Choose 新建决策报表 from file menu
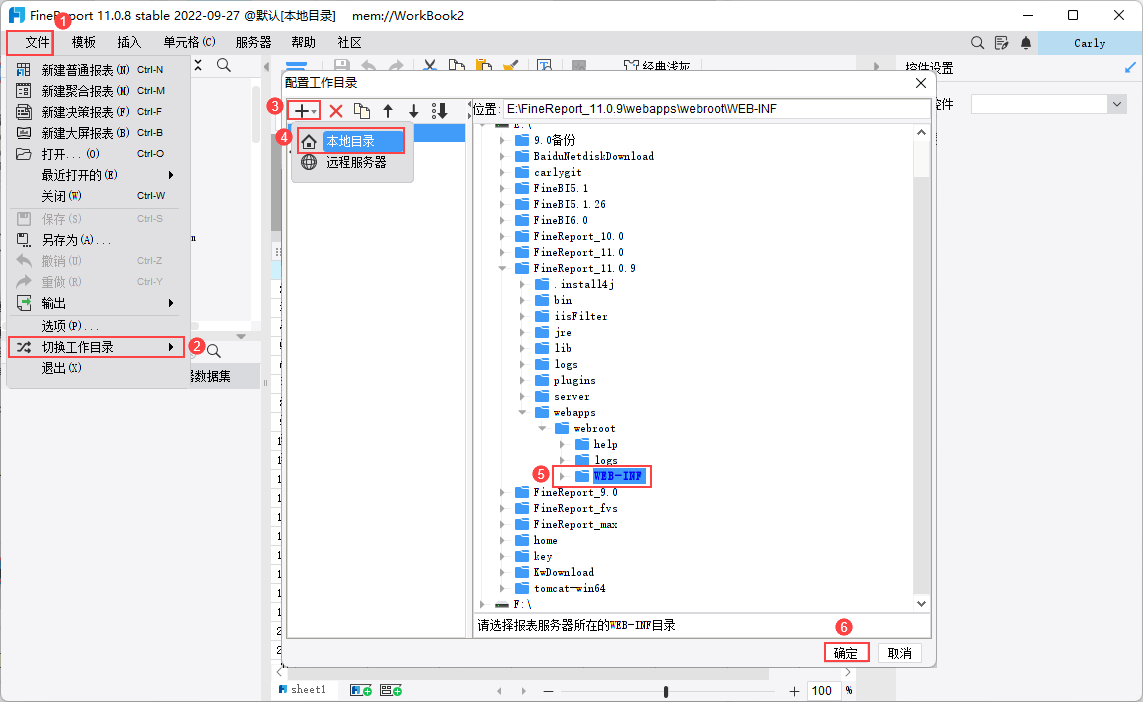Viewport: 1143px width, 702px height. (97, 112)
